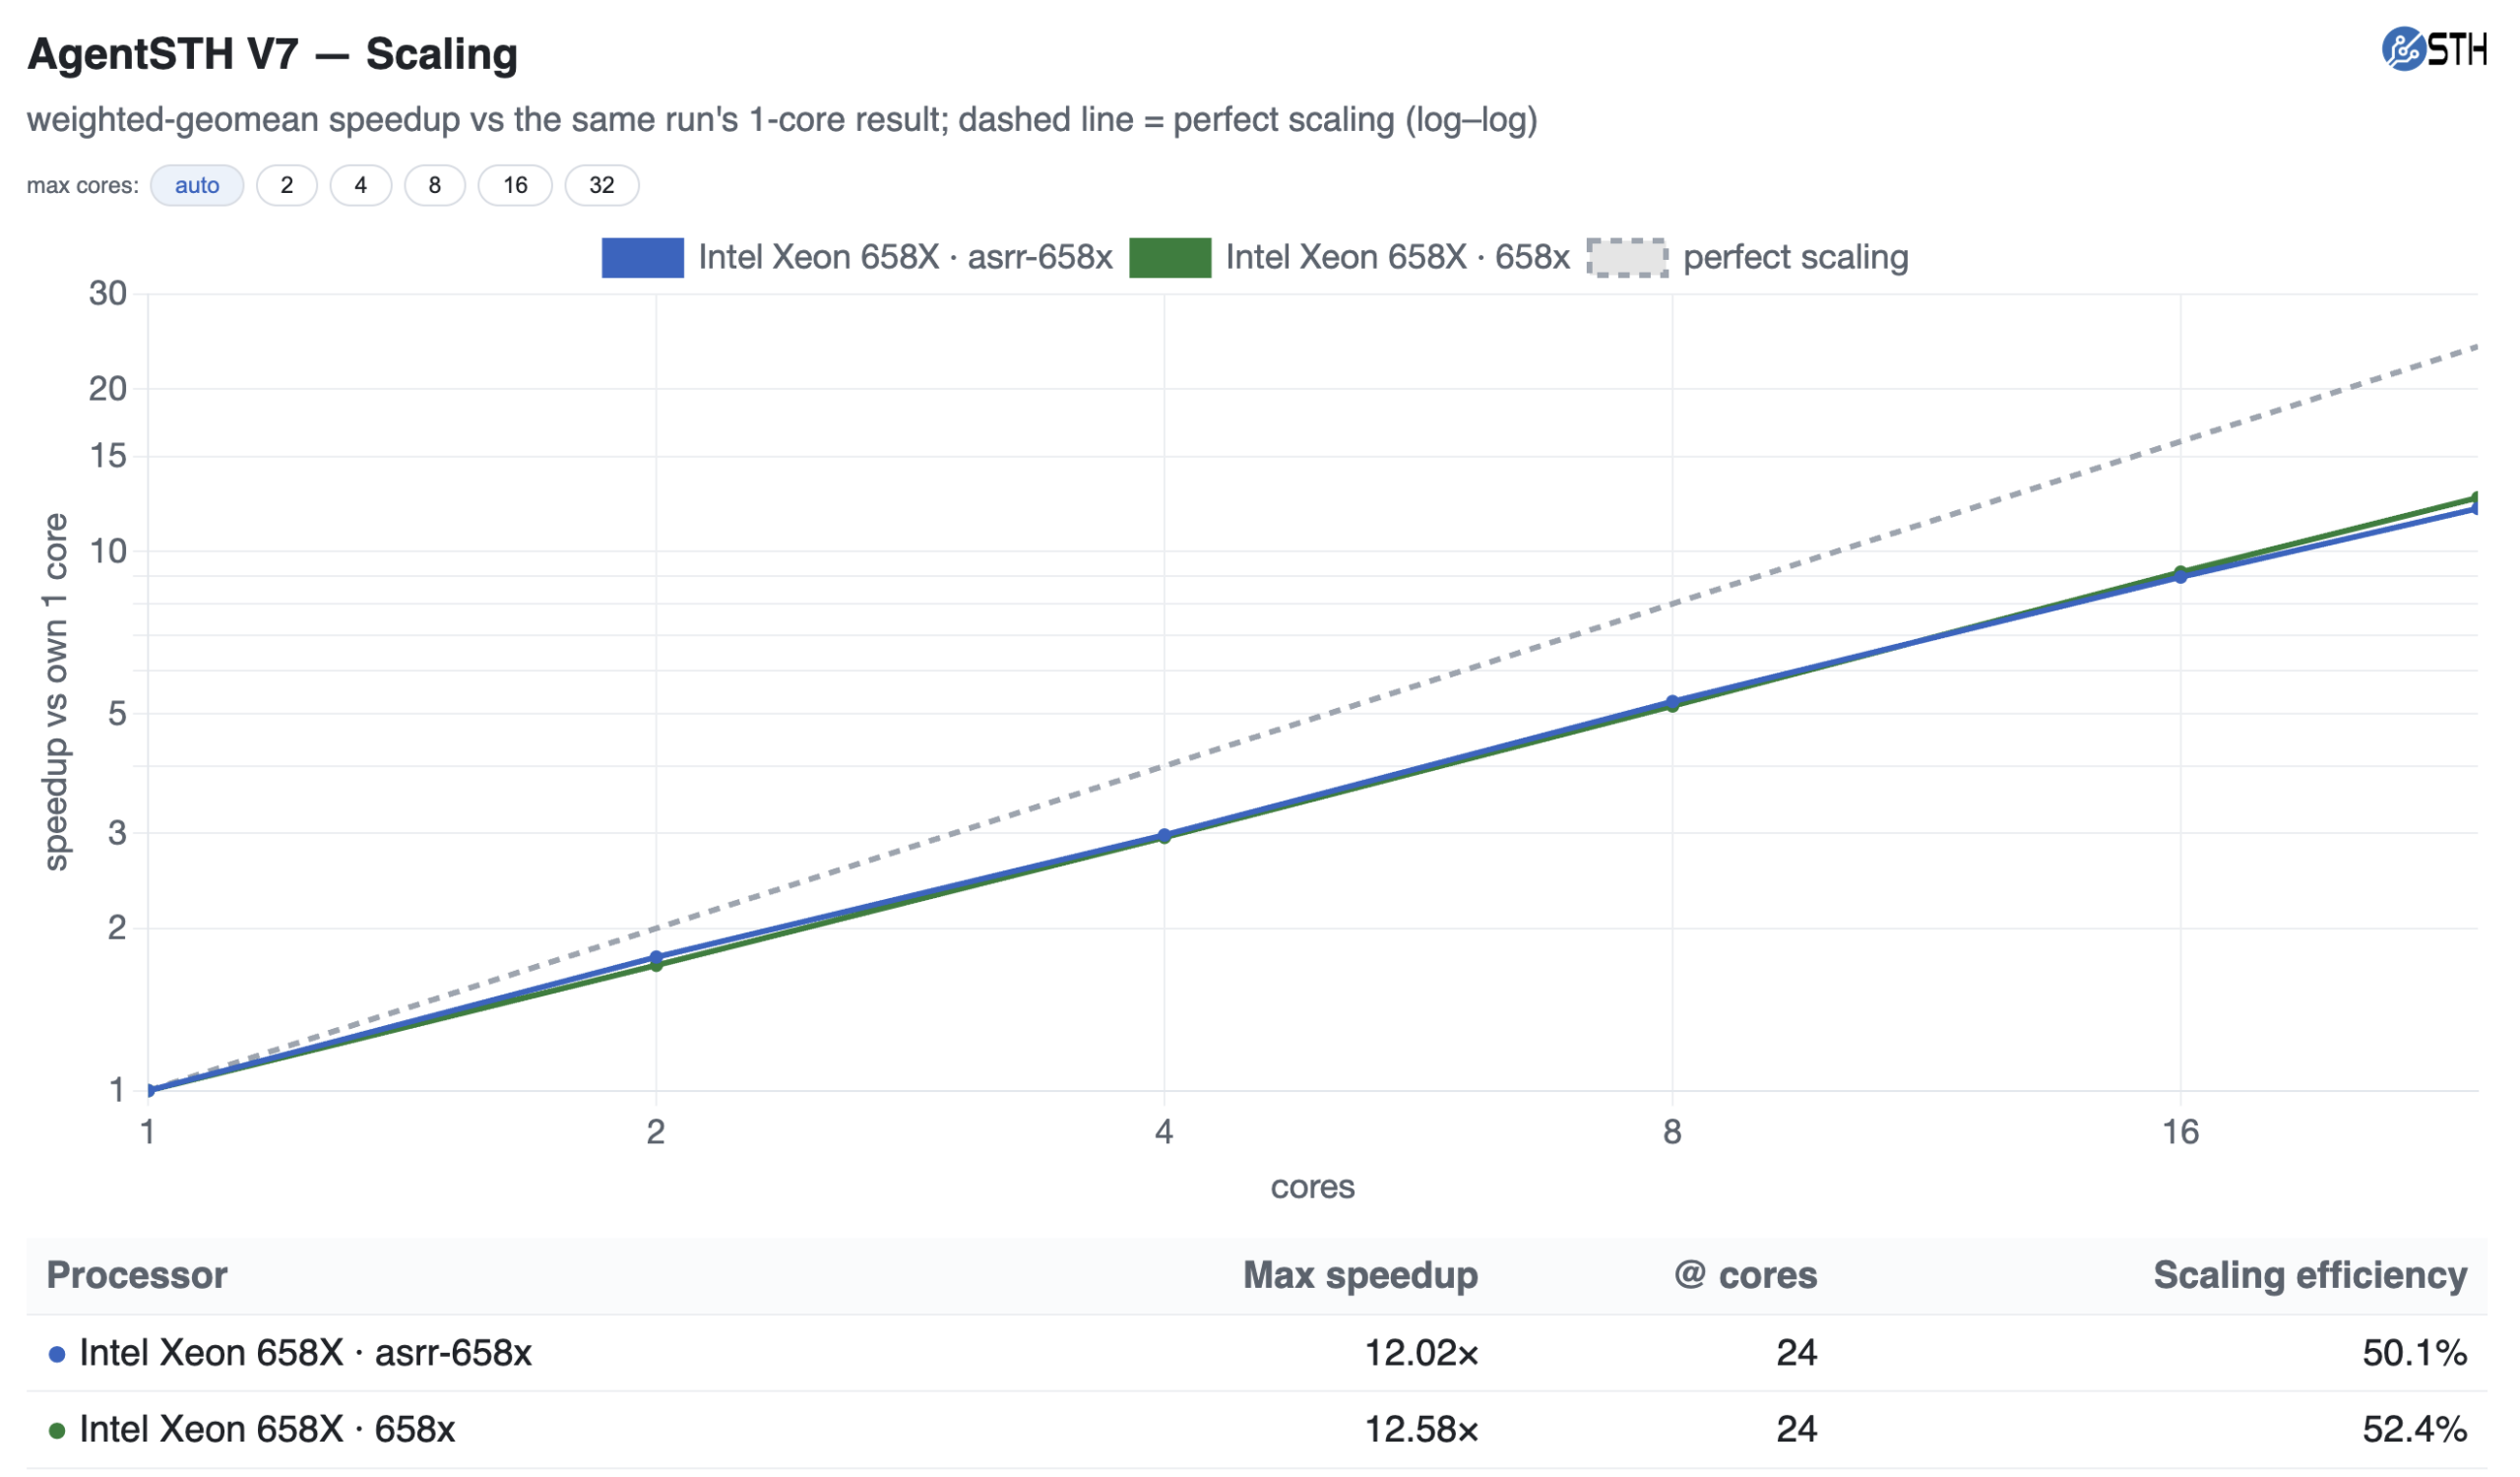Viewport: 2520px width, 1477px height.
Task: Click the blue dot in asrr-658x table row
Action: [57, 1354]
